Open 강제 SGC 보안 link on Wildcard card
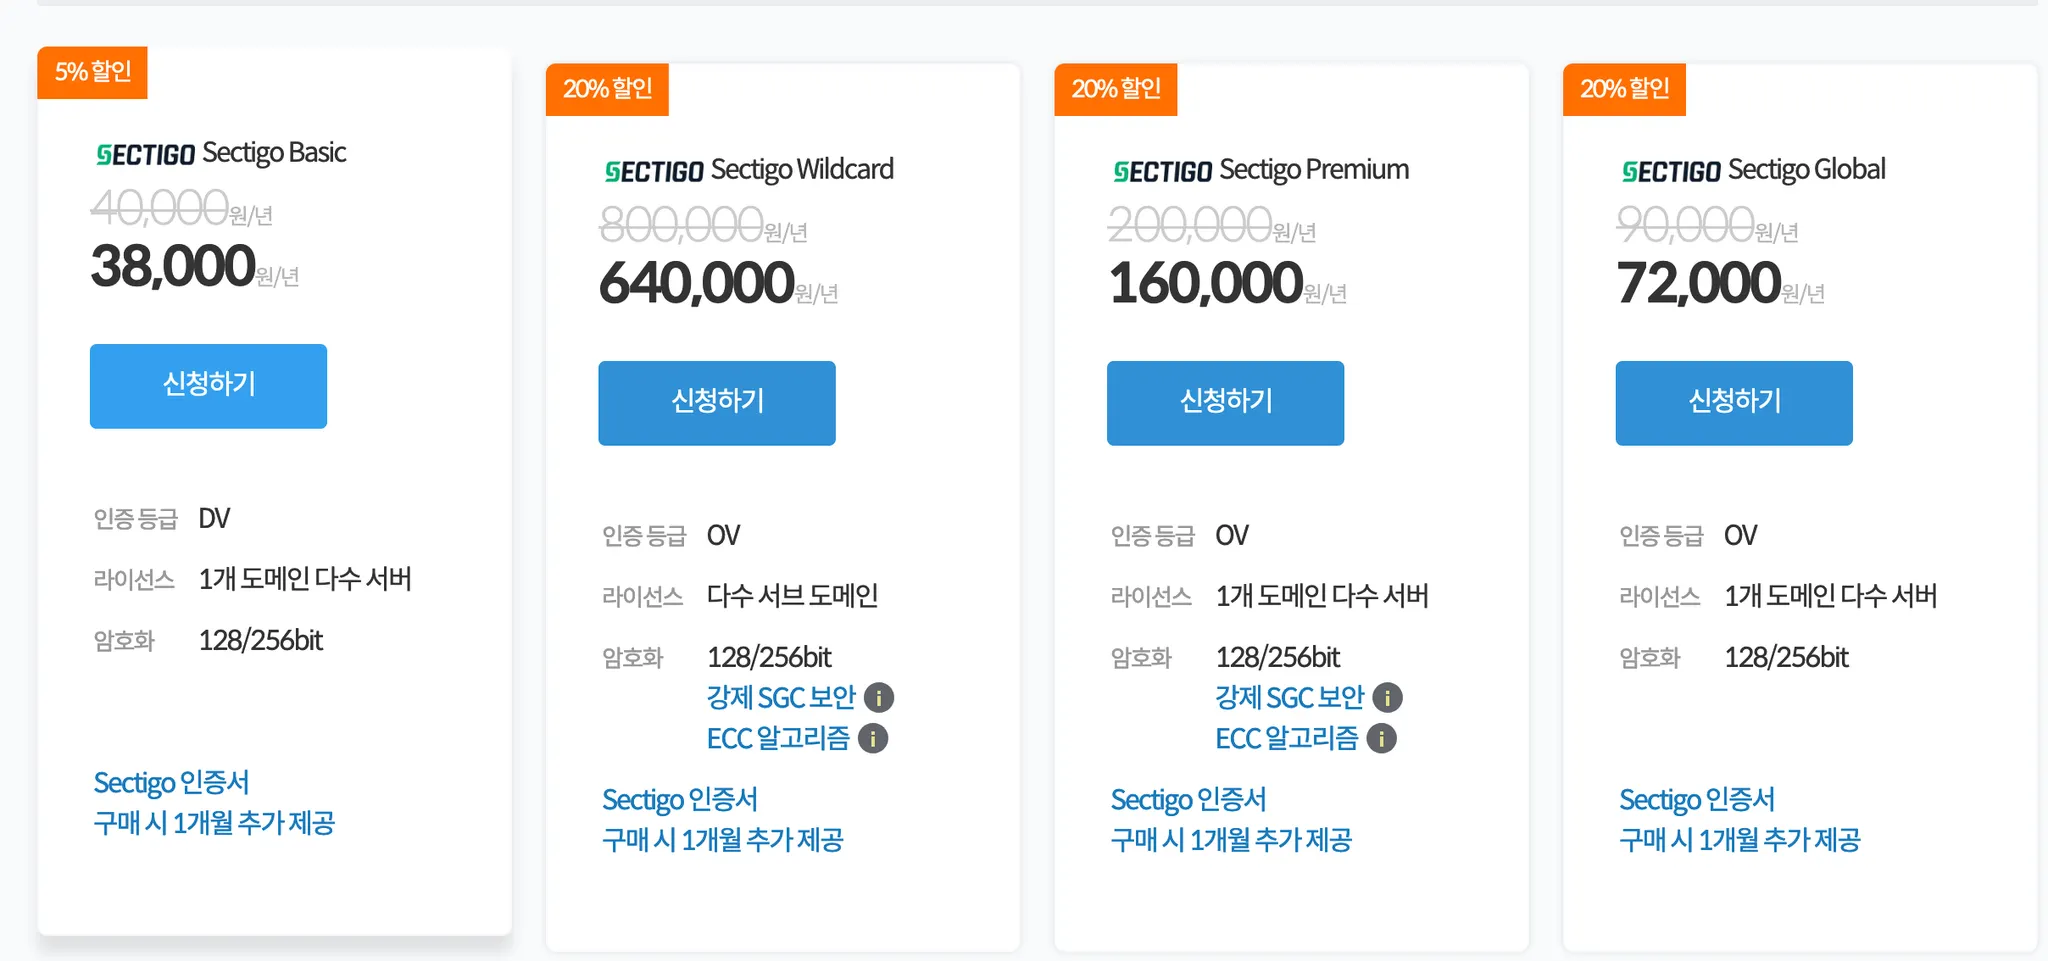 click(x=781, y=698)
